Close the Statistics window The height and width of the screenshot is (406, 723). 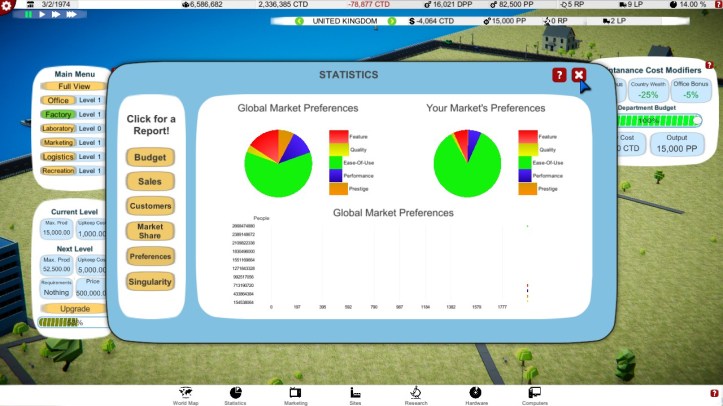pyautogui.click(x=579, y=75)
